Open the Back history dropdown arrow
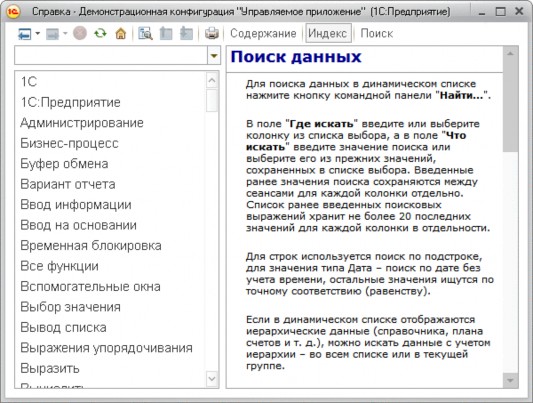Image resolution: width=533 pixels, height=403 pixels. coord(38,33)
